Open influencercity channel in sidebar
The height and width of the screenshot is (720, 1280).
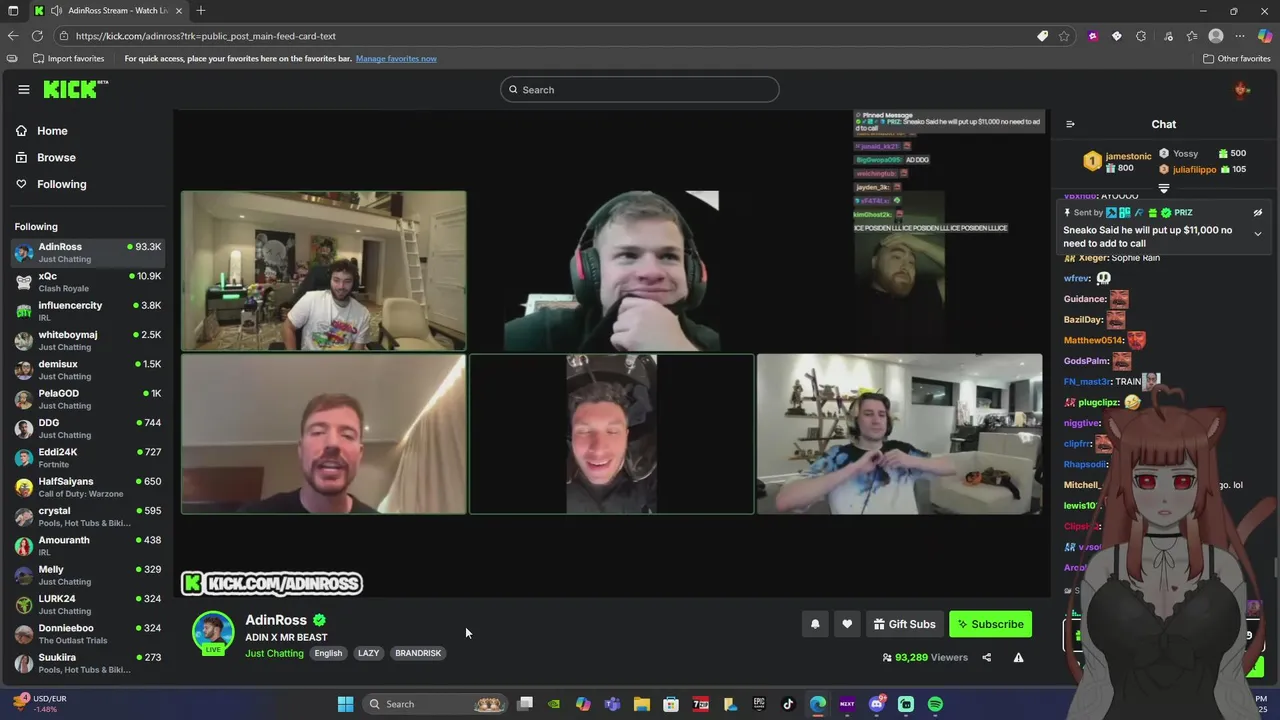(88, 311)
